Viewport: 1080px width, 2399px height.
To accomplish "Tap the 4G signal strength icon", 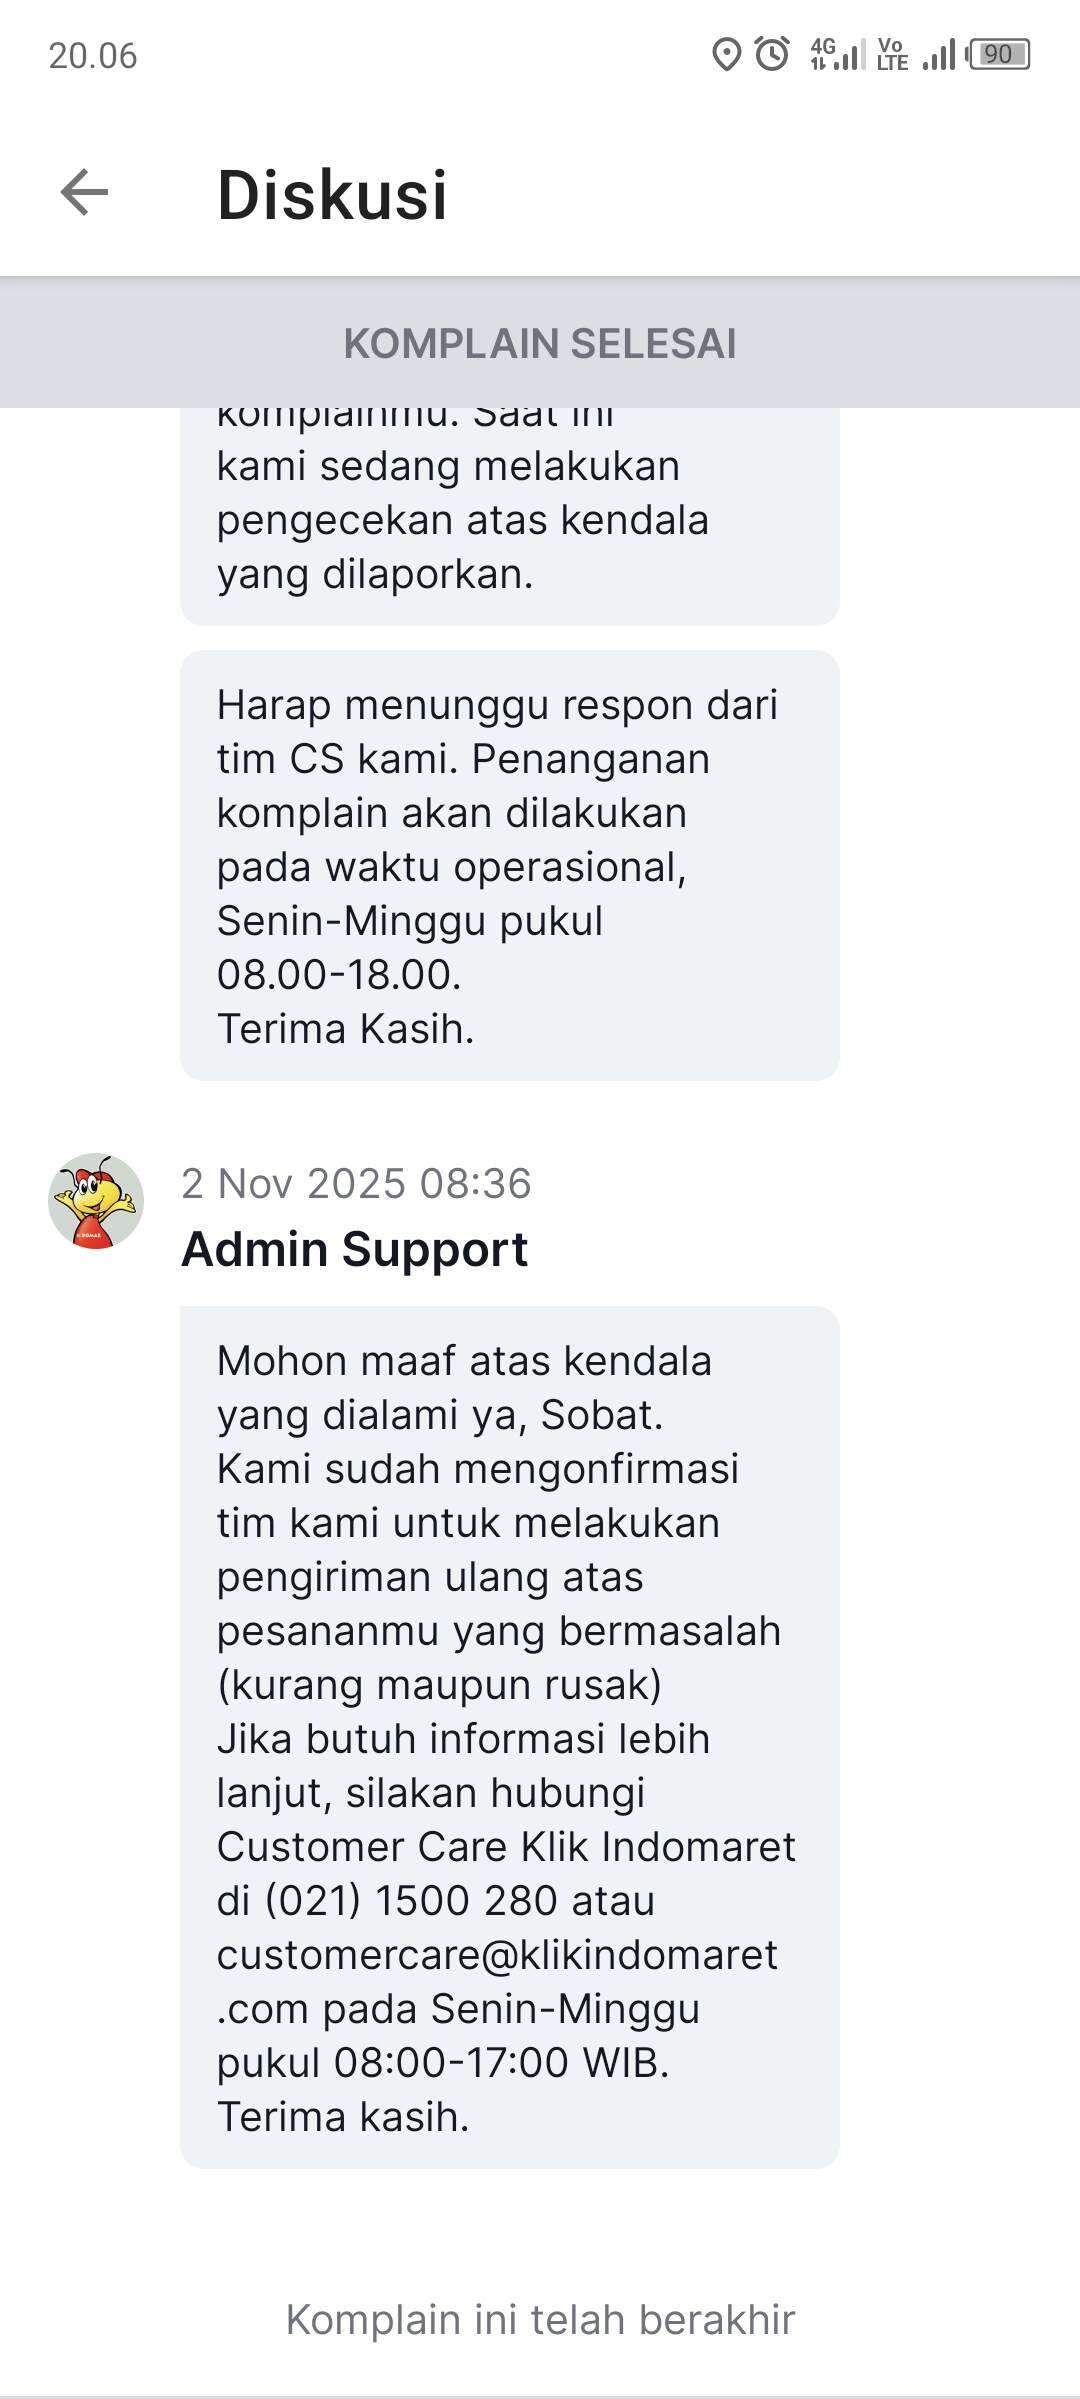I will tap(838, 54).
